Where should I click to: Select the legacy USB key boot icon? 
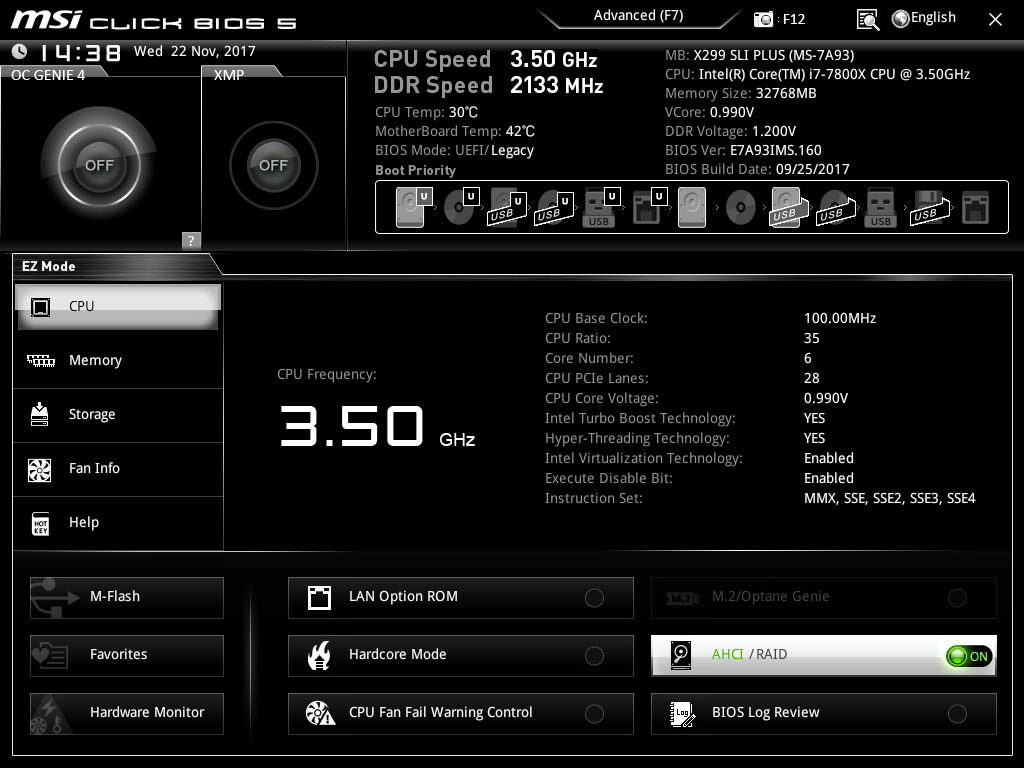point(880,208)
